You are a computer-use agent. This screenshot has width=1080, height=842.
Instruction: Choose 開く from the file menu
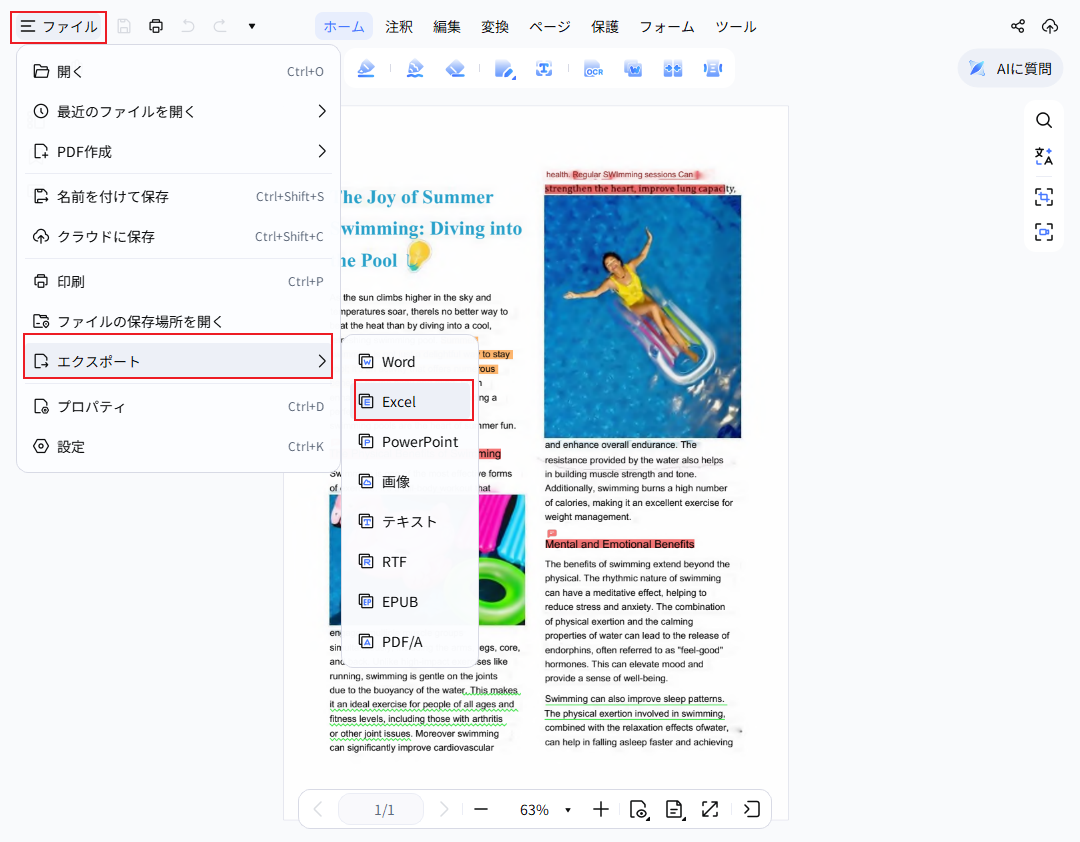click(x=178, y=72)
